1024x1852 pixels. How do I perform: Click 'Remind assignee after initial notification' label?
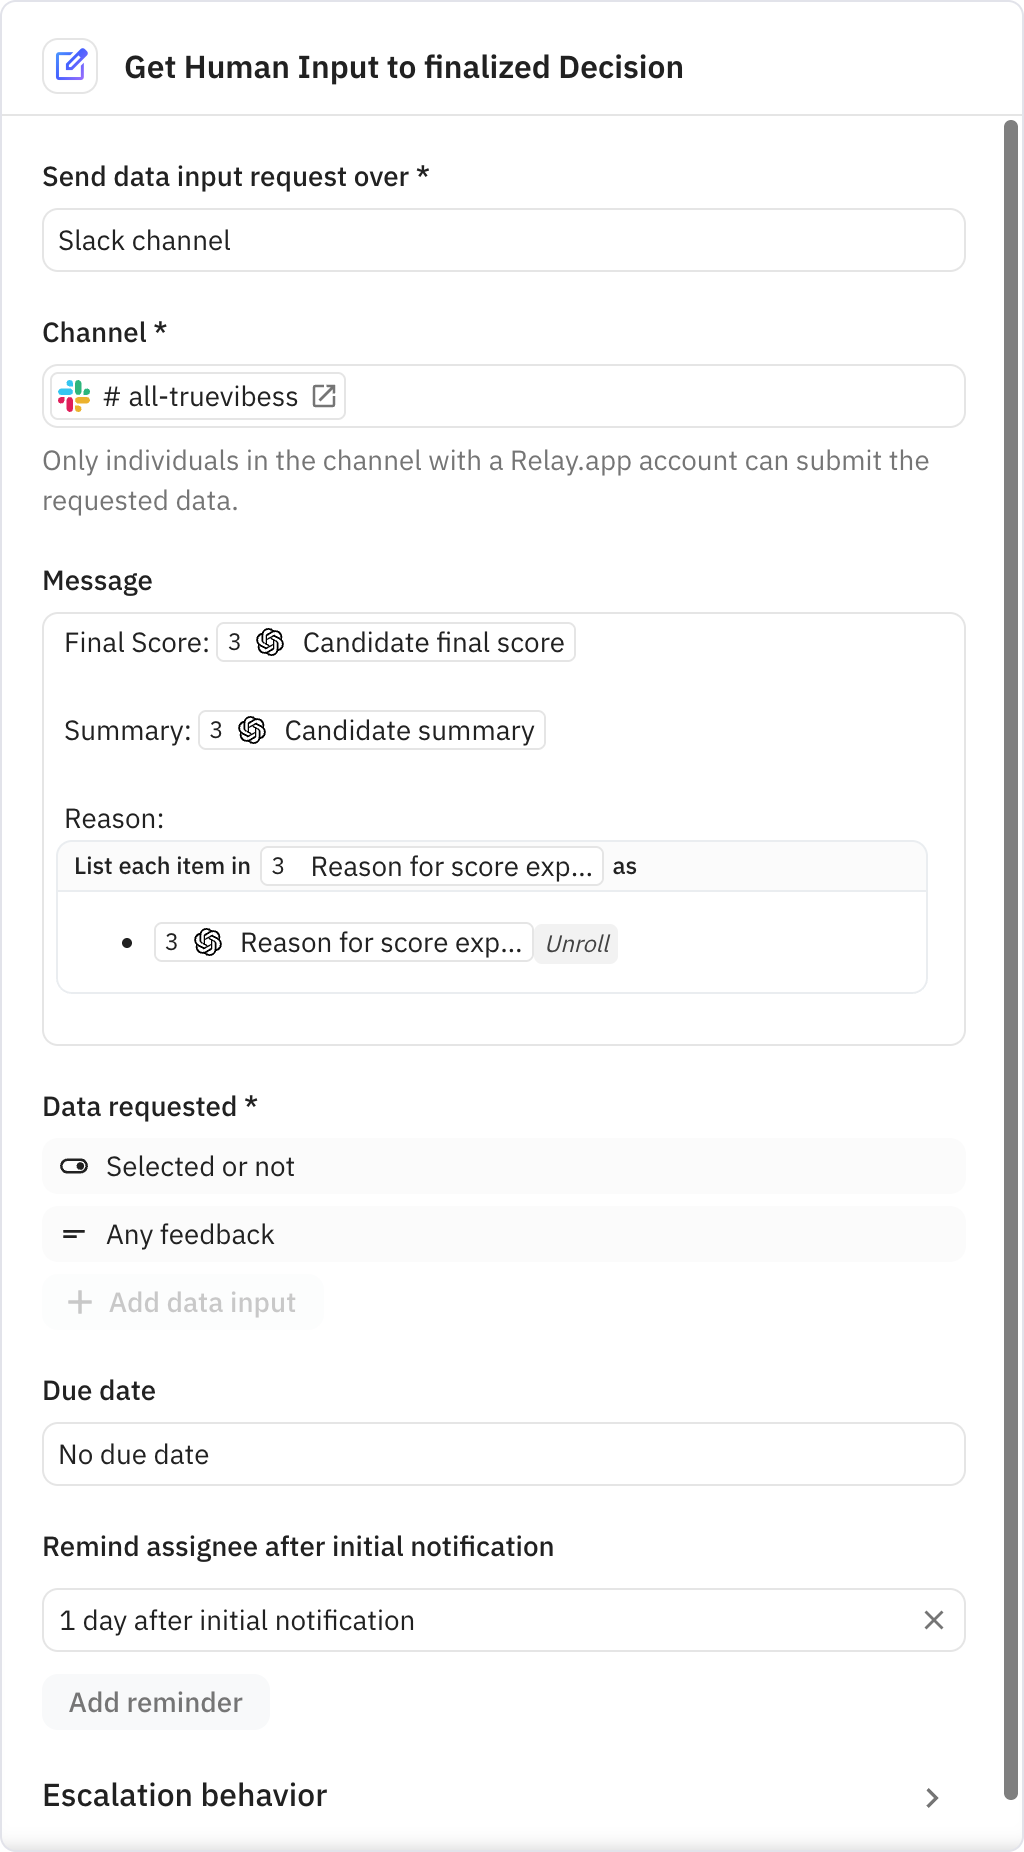298,1546
